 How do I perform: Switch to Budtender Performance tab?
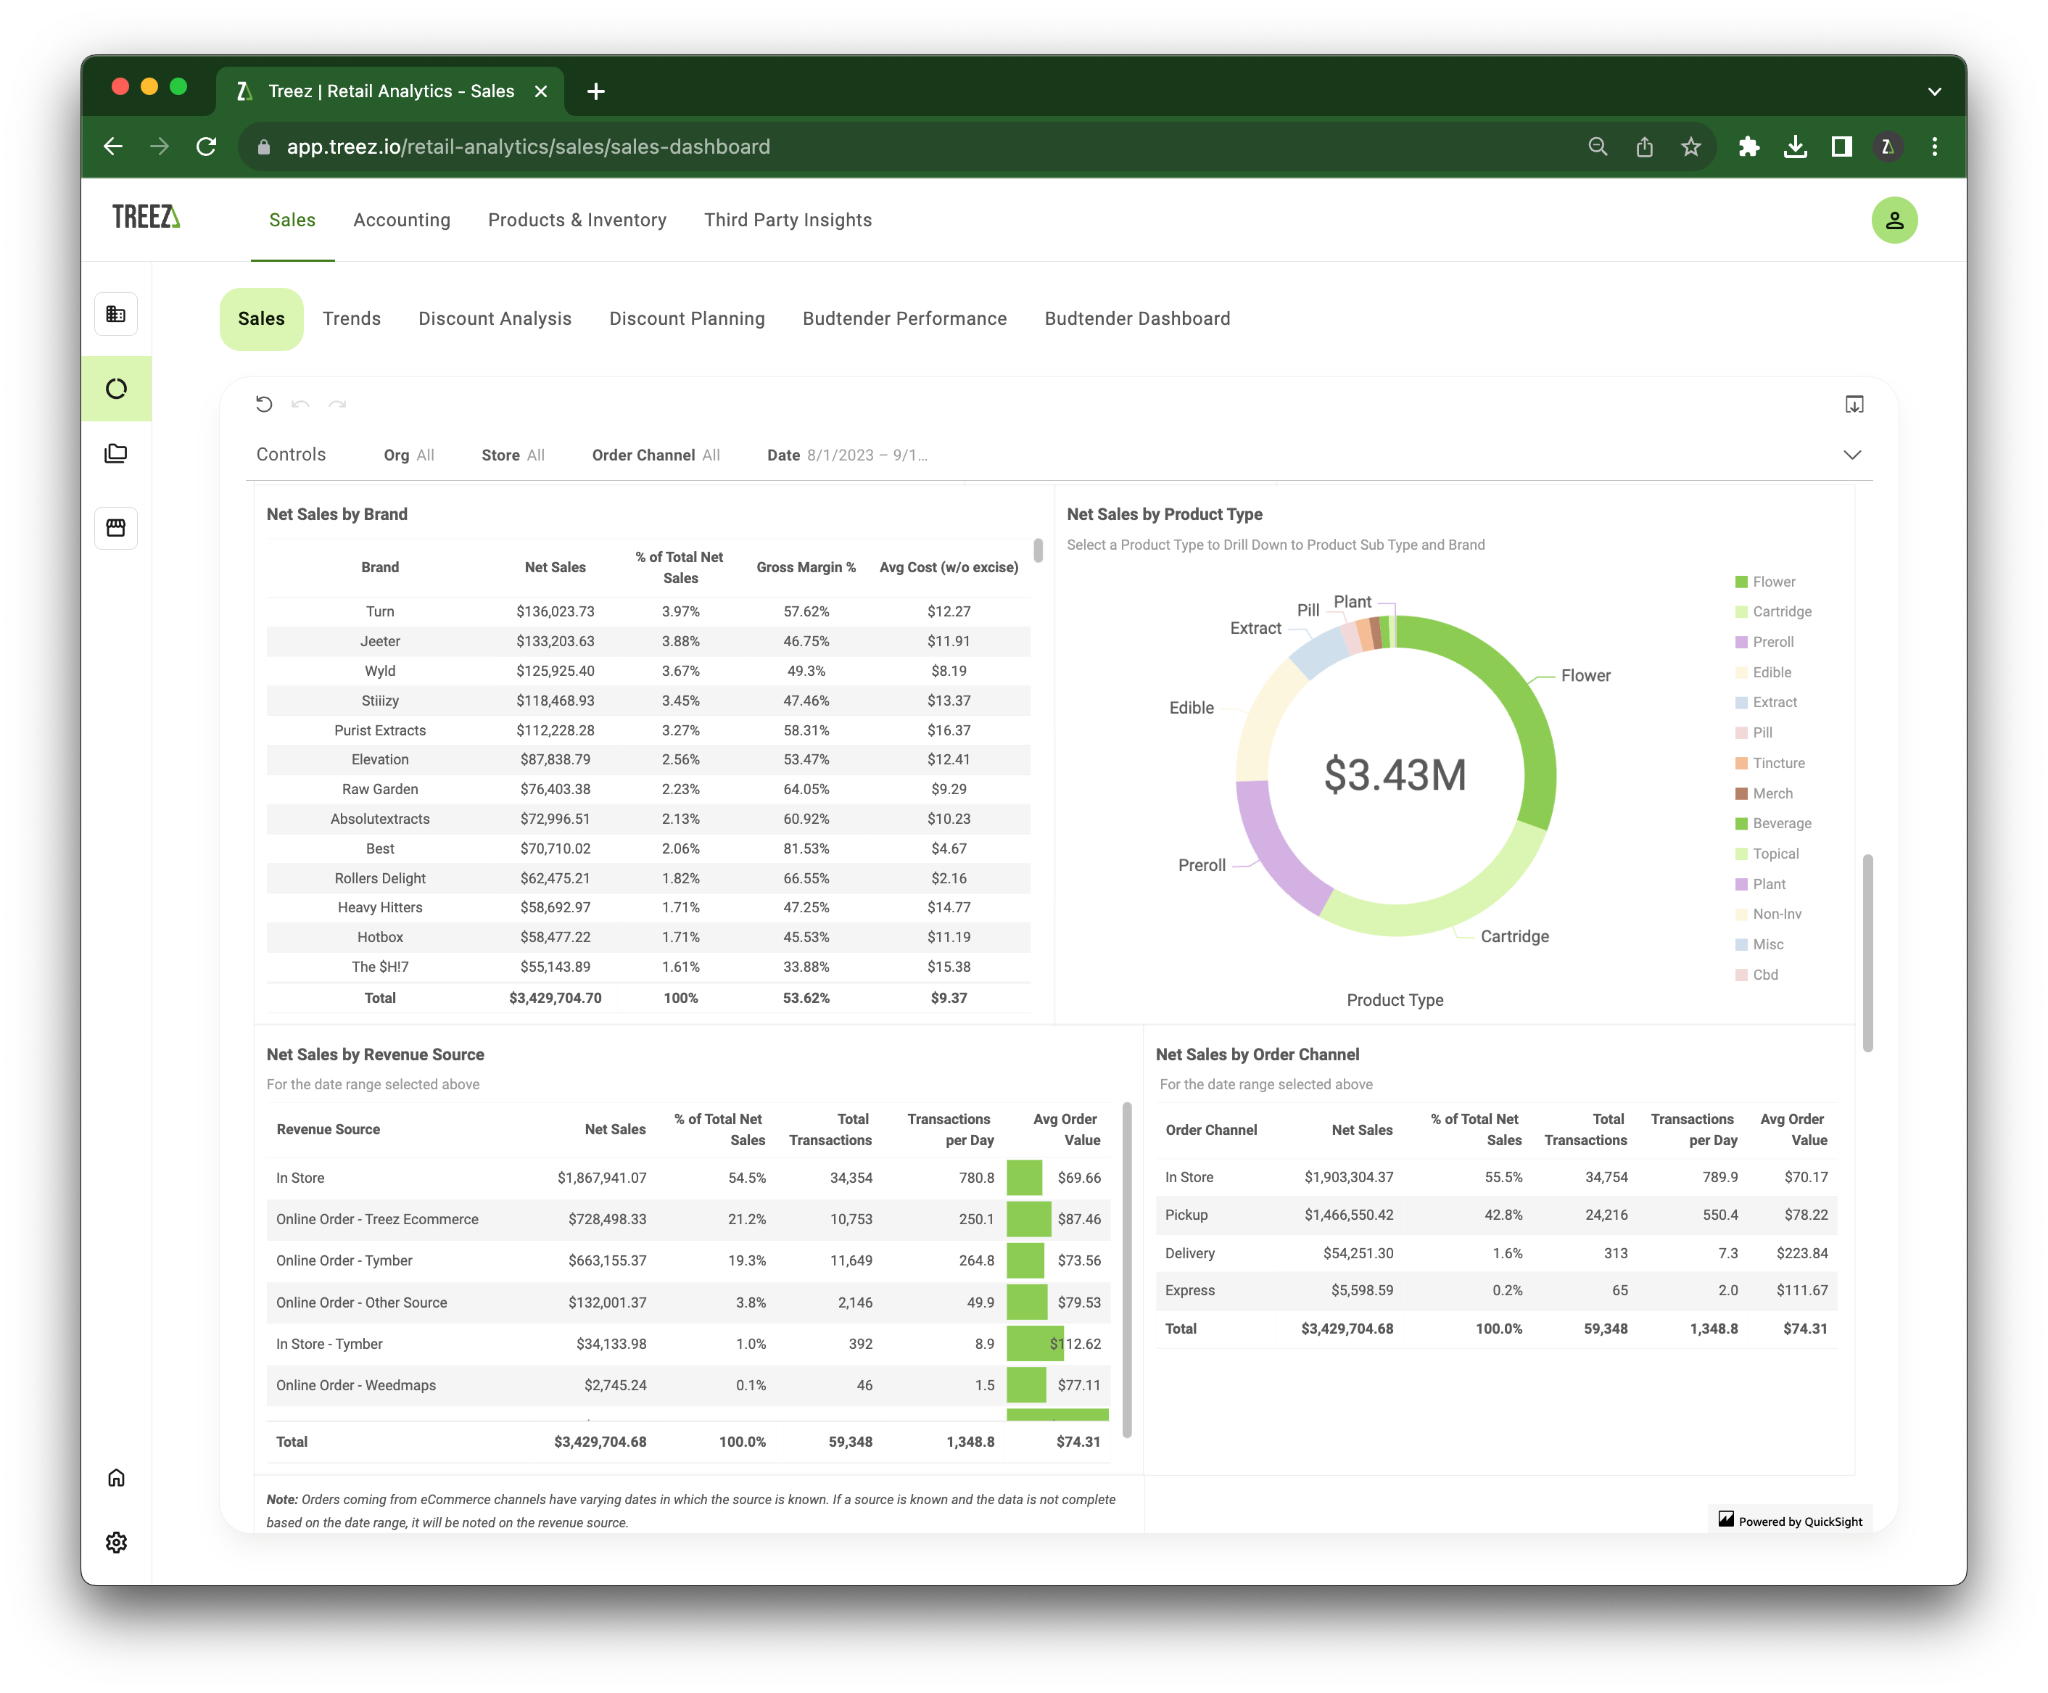905,319
